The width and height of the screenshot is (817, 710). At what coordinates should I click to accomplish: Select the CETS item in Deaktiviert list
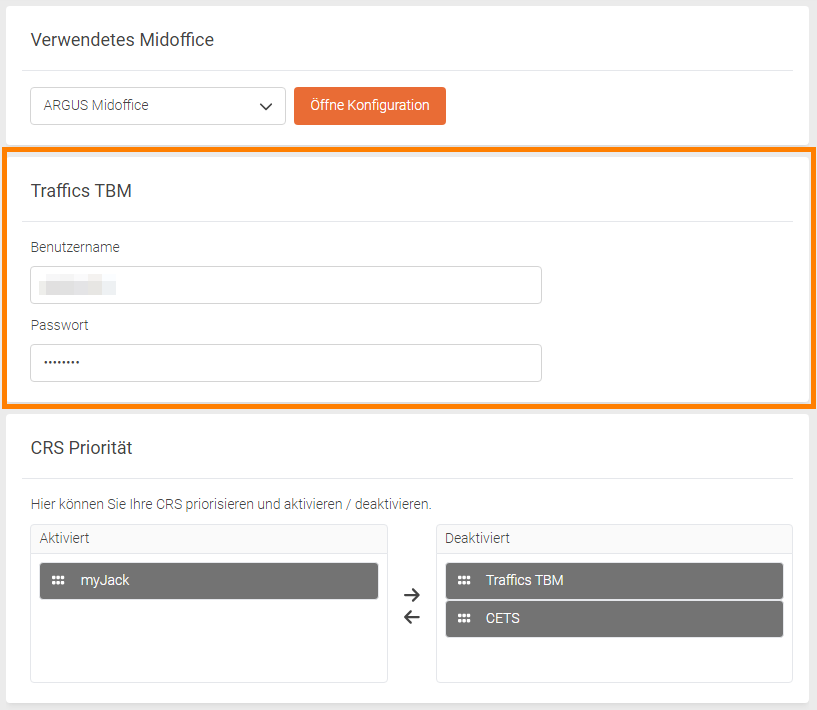614,619
